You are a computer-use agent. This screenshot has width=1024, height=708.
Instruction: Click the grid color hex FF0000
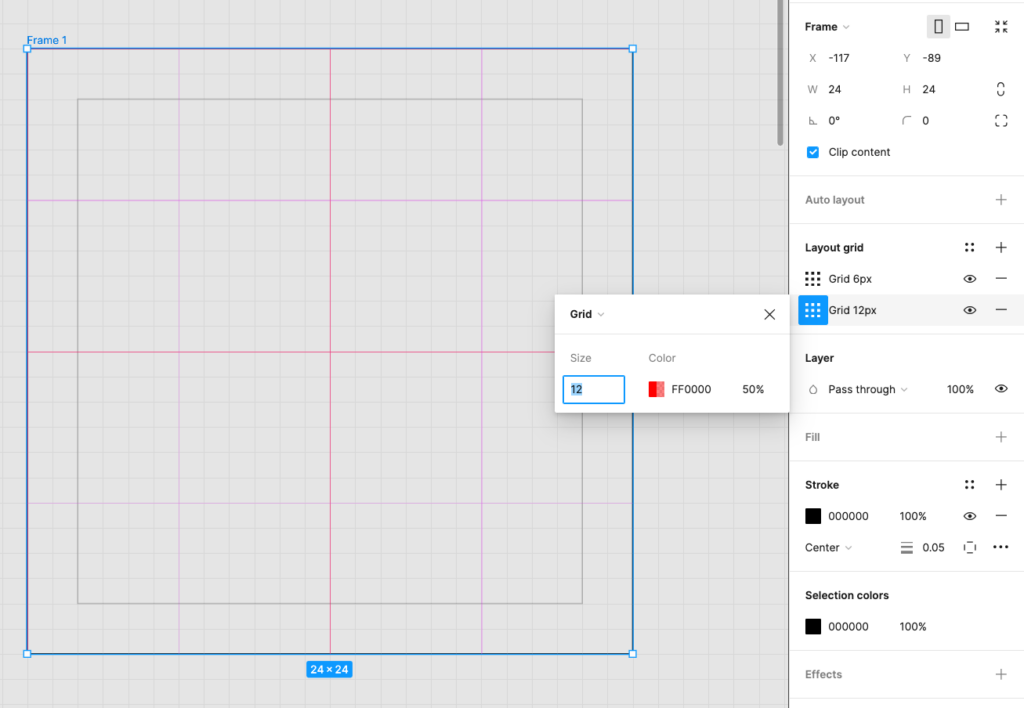pos(691,389)
